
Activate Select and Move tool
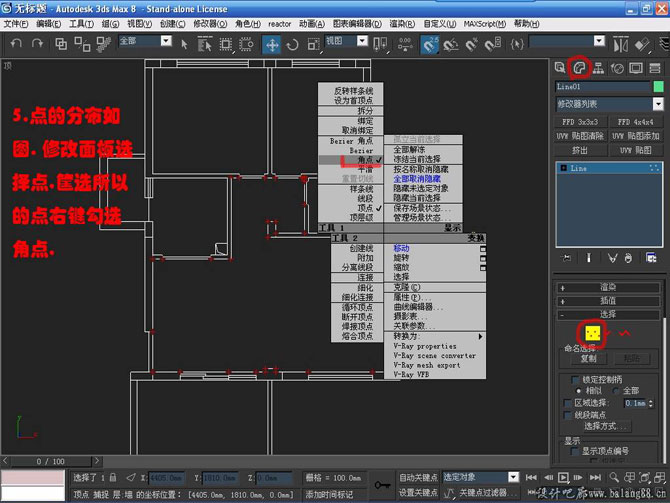click(x=272, y=44)
